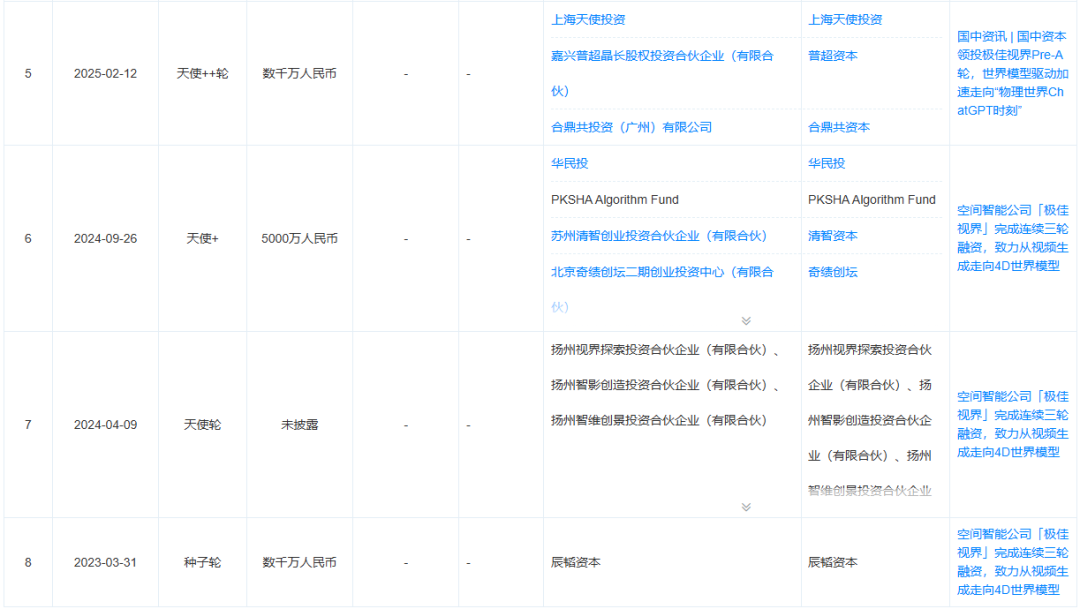Open 清智资本 link
The height and width of the screenshot is (609, 1080).
coord(833,236)
